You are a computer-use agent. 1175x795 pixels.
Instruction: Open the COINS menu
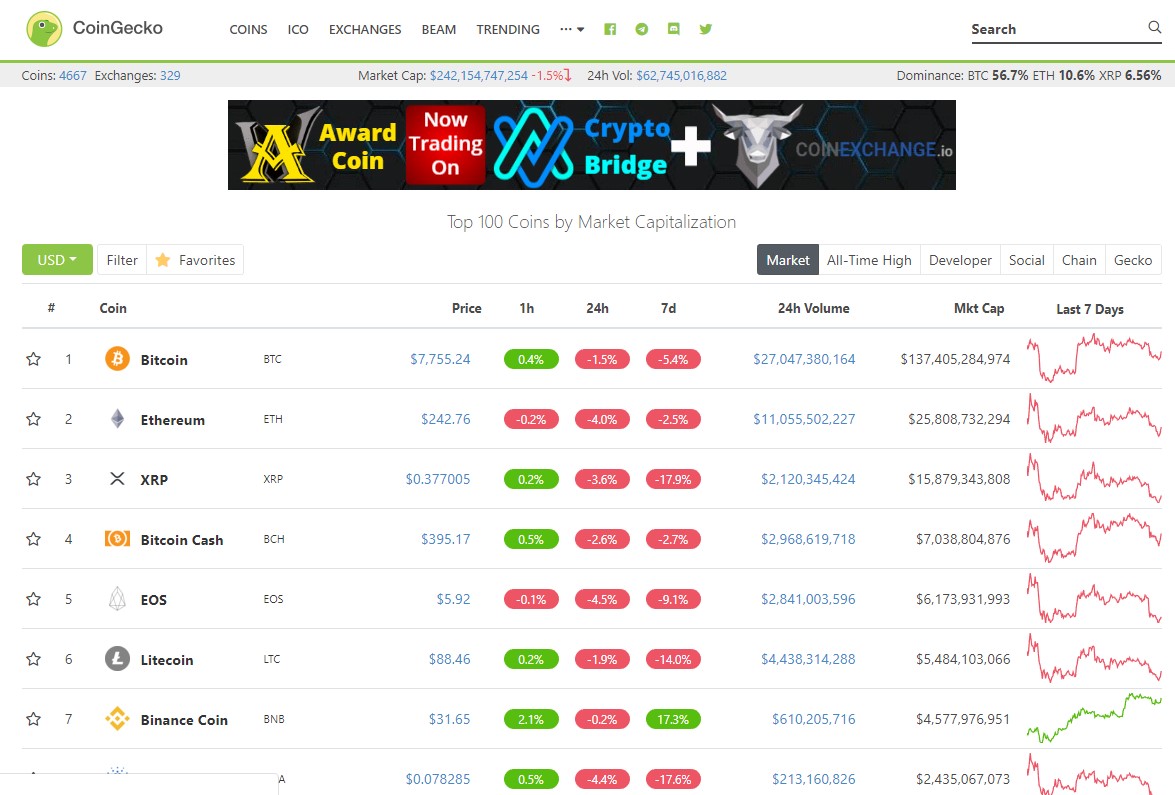coord(248,29)
